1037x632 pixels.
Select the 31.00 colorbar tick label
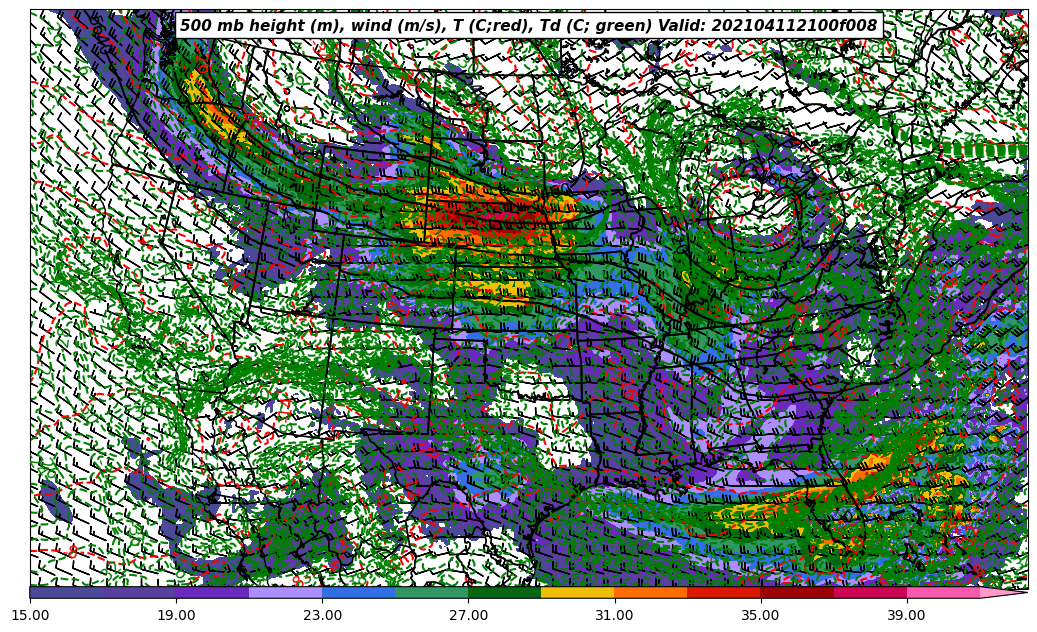pos(614,615)
